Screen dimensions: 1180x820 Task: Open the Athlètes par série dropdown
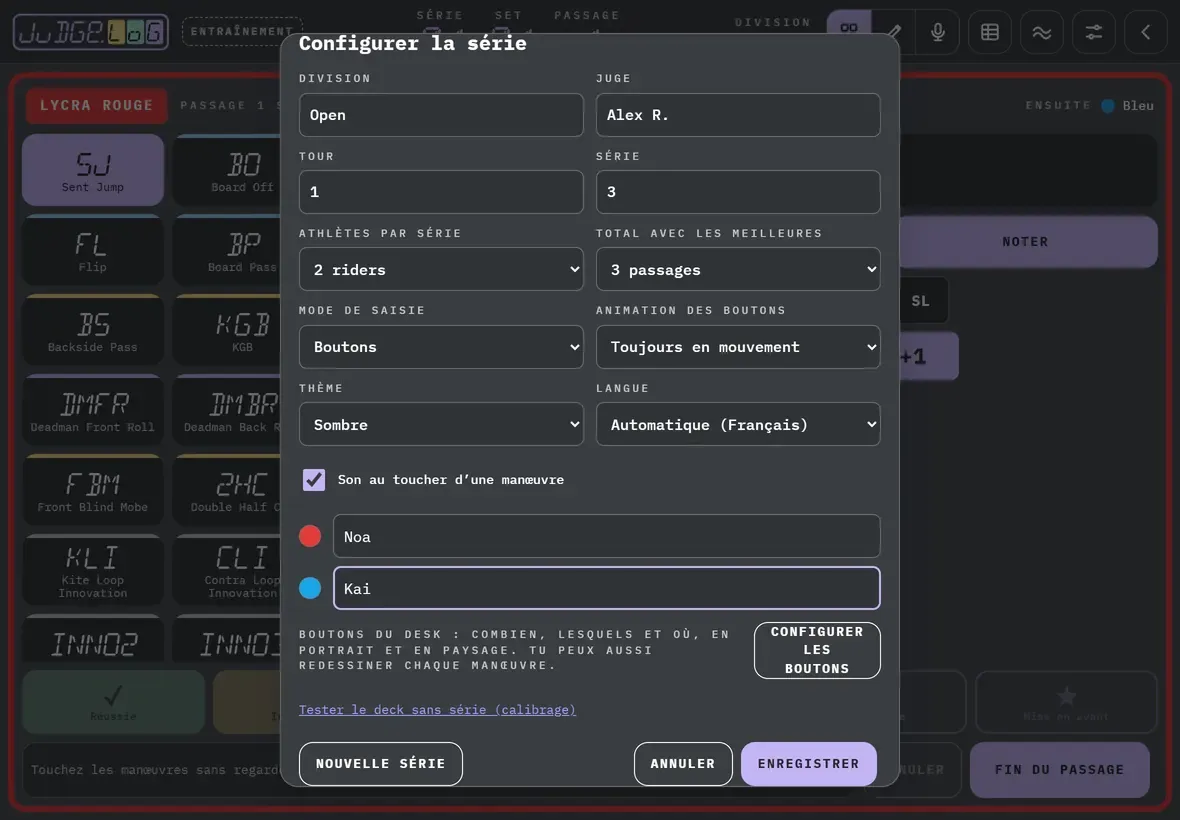(x=441, y=269)
